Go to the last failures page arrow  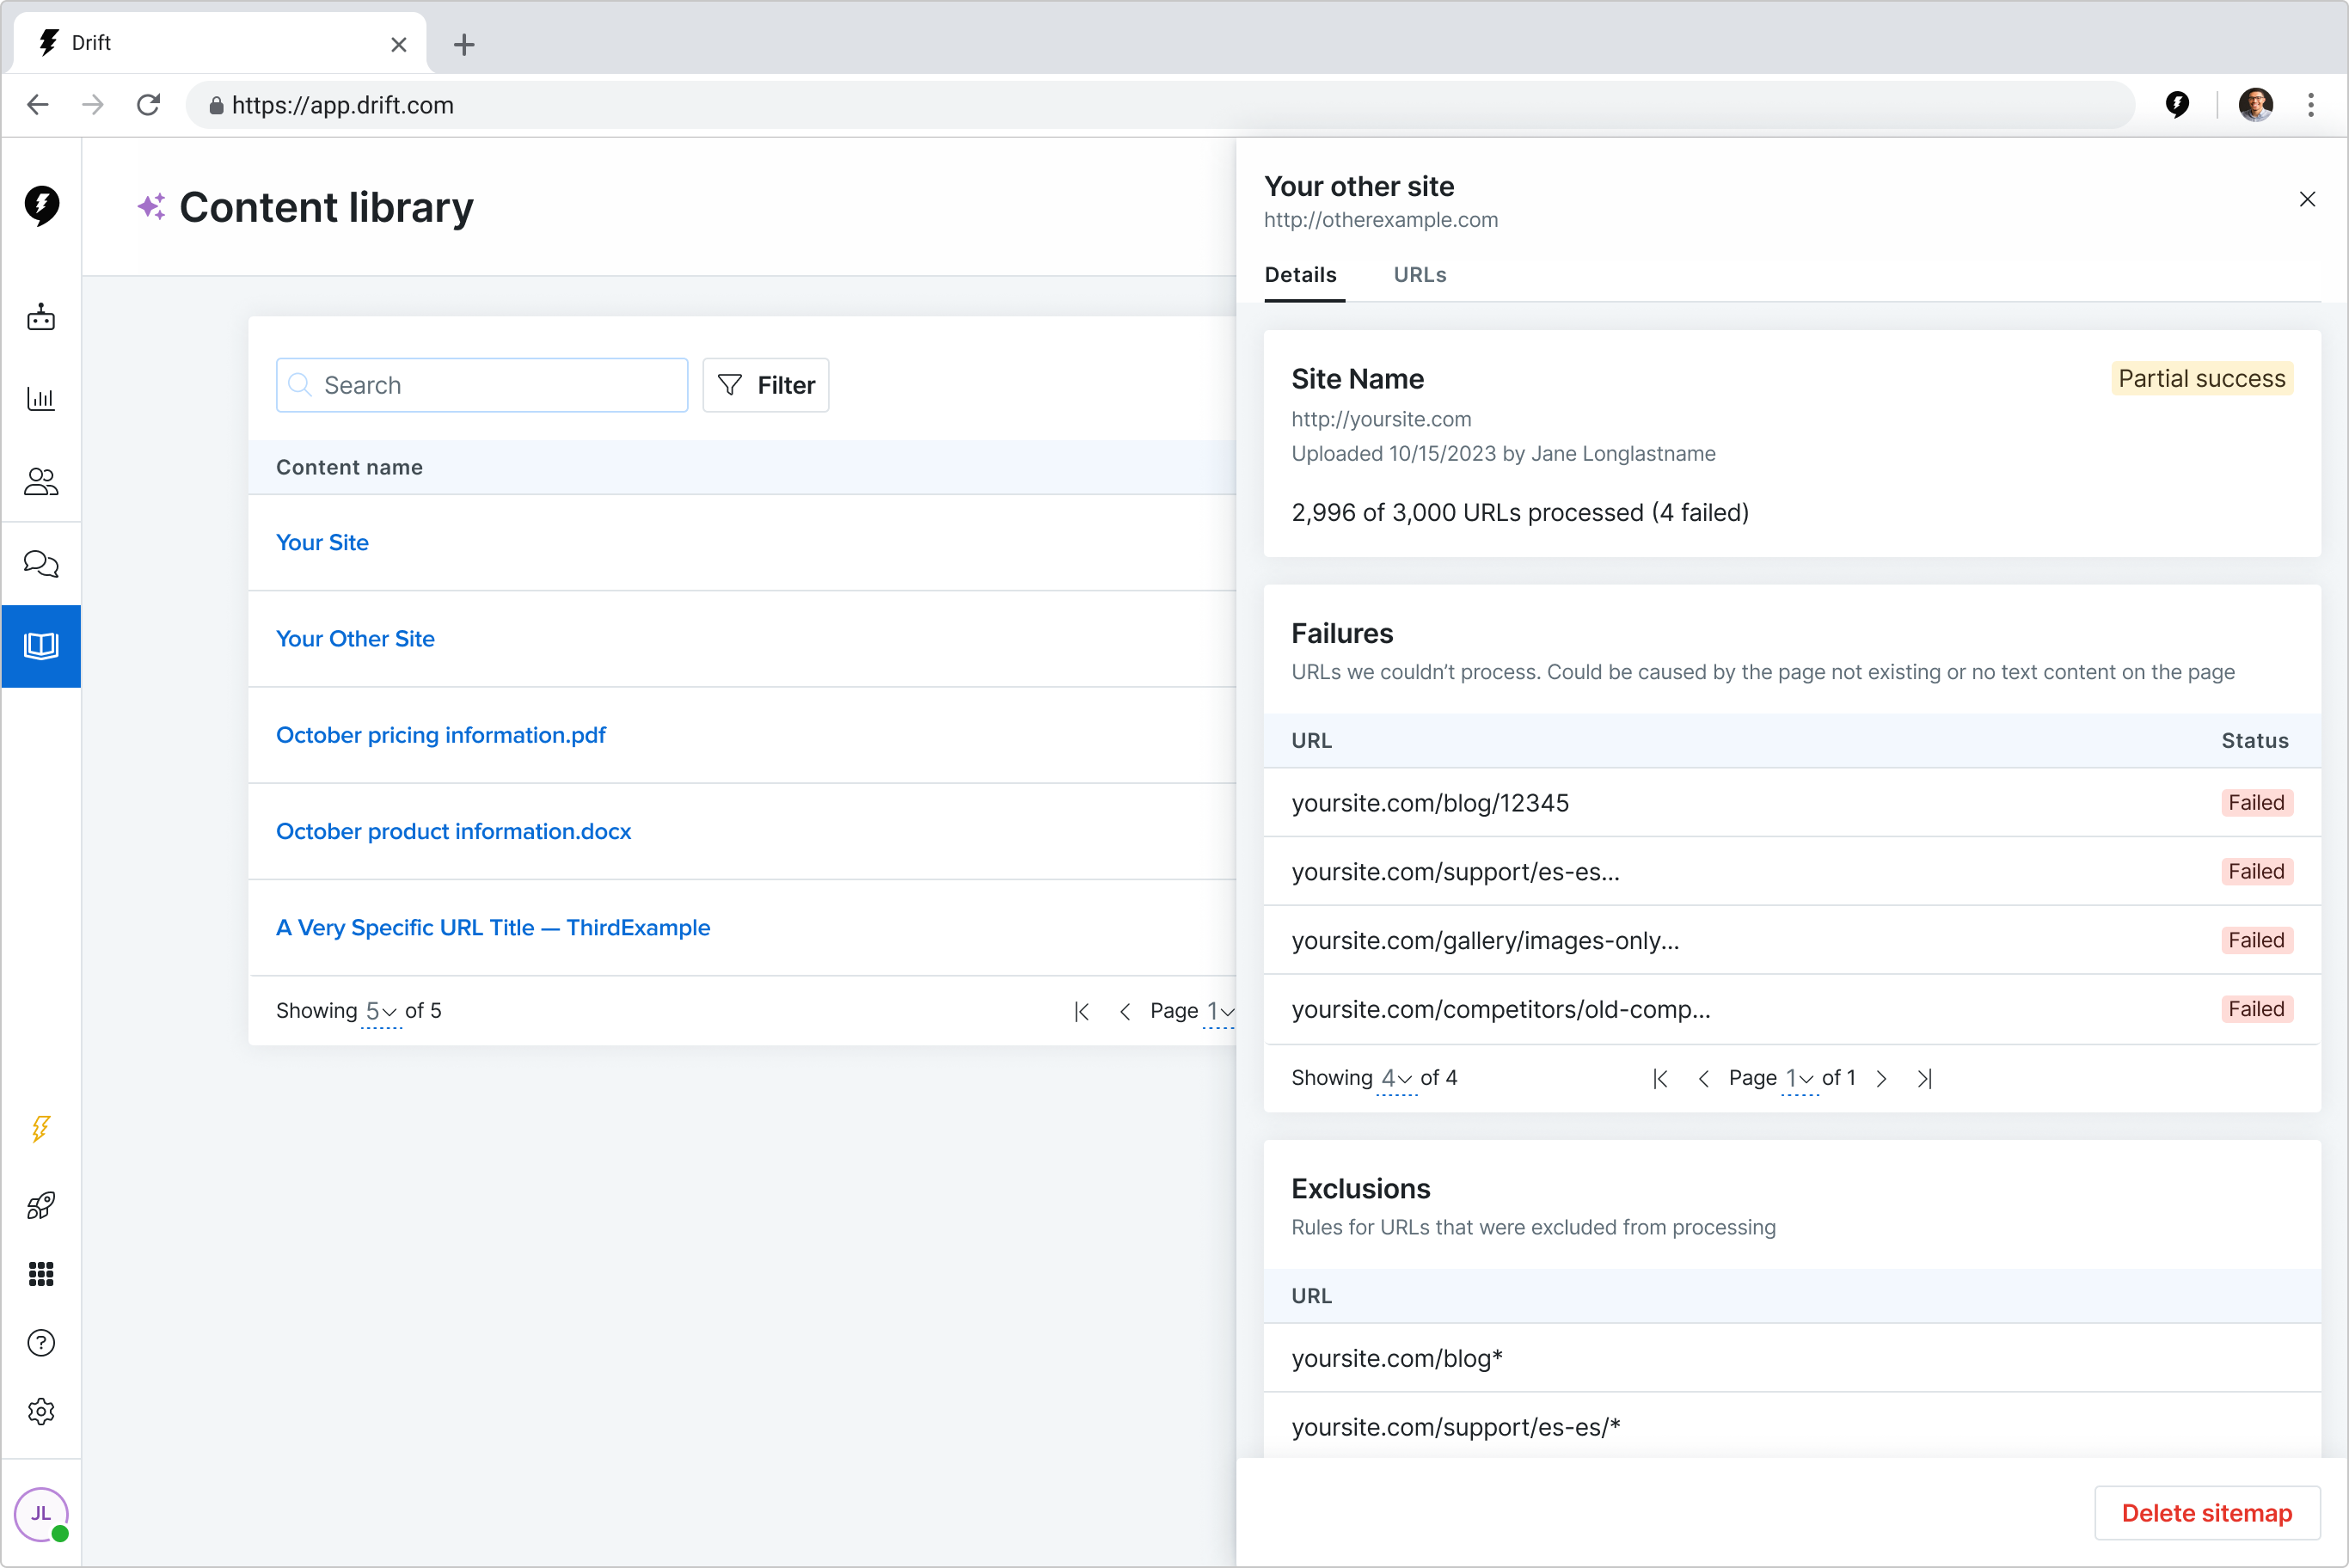click(x=1924, y=1079)
